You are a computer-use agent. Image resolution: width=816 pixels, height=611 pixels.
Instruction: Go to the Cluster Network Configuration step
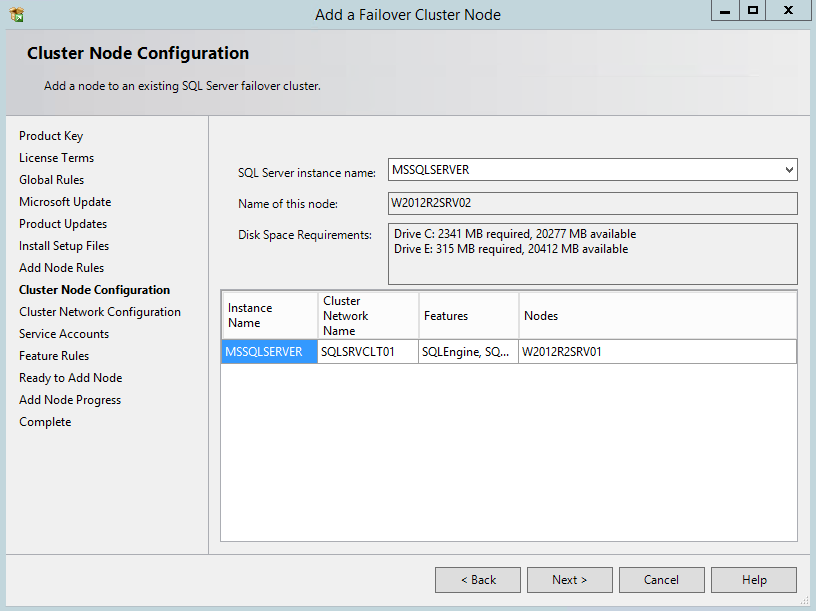(100, 312)
